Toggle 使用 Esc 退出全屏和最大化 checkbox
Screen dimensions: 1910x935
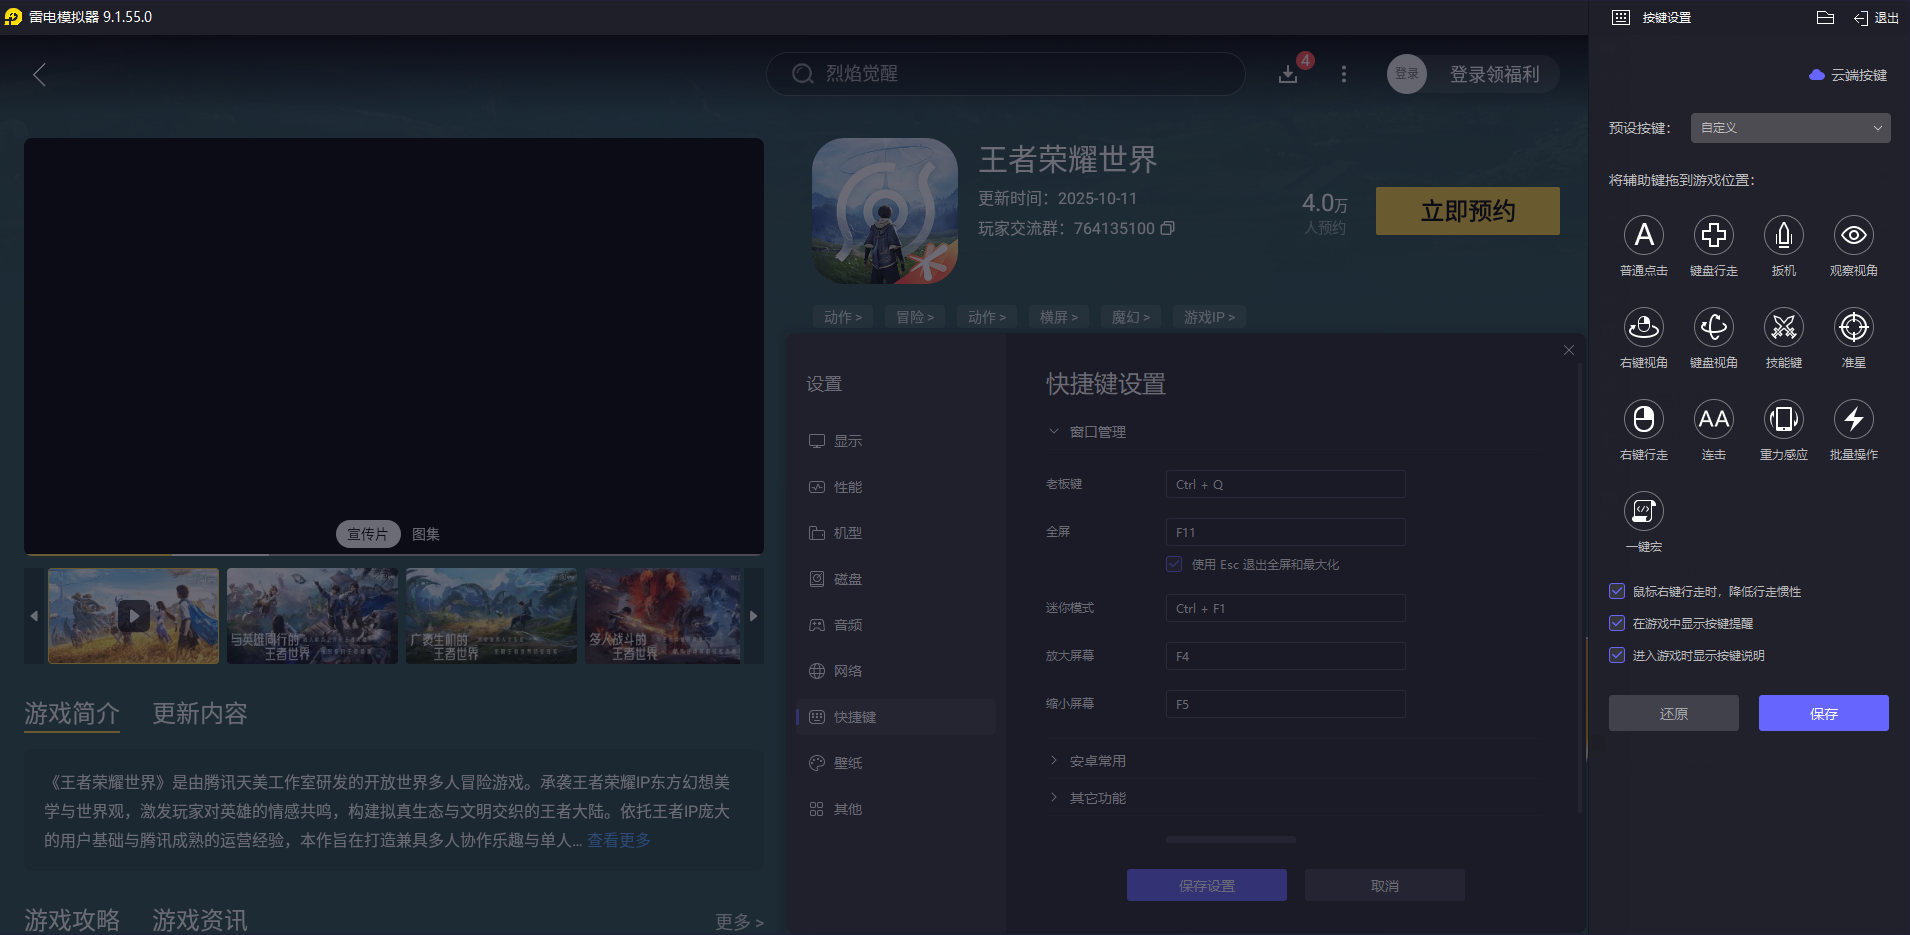coord(1173,564)
